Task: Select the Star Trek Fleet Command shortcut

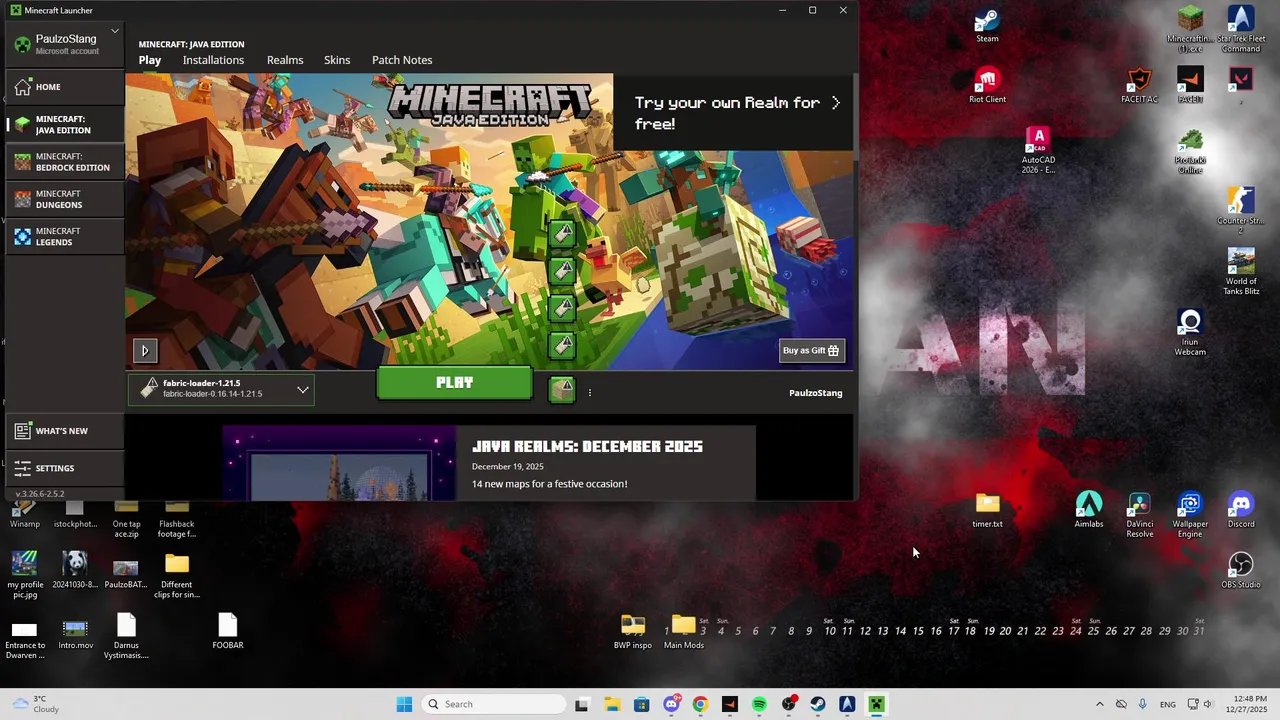Action: point(1240,29)
